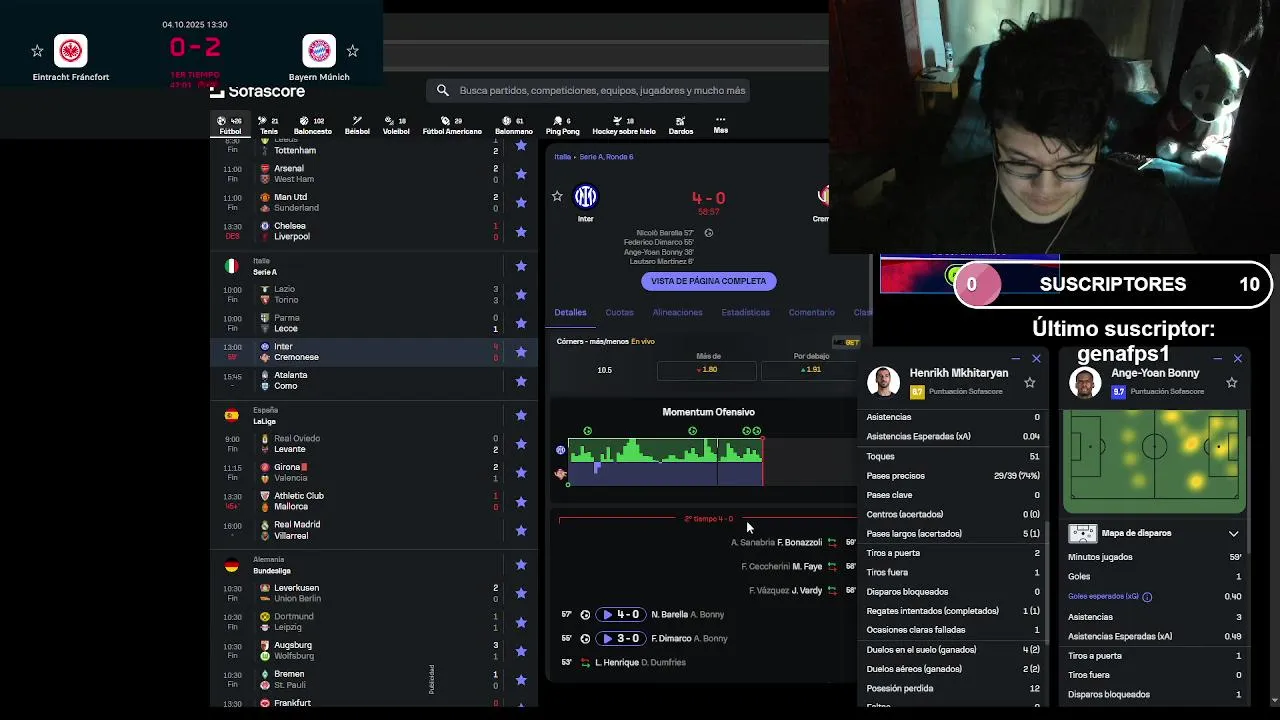The width and height of the screenshot is (1280, 720).
Task: Select the Béisbol sport icon
Action: point(357,126)
